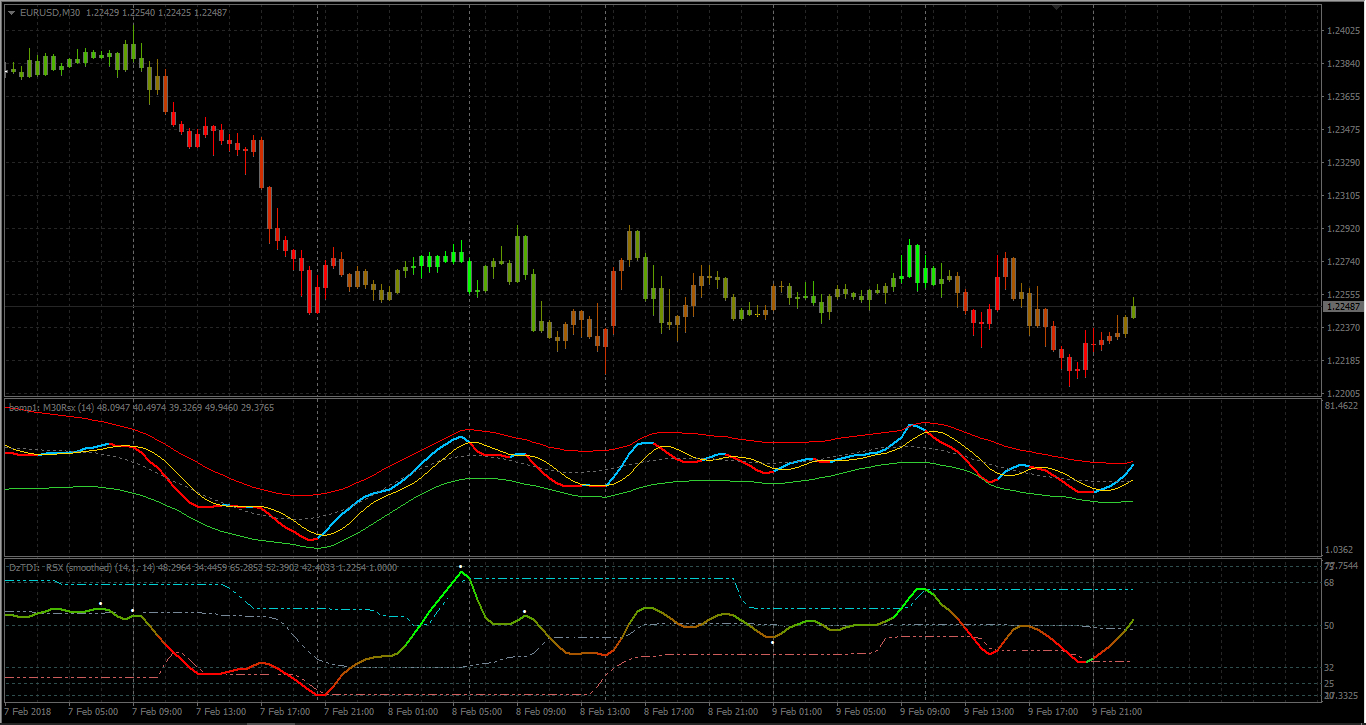Click the 7 Feb 2018 date label

click(x=27, y=712)
